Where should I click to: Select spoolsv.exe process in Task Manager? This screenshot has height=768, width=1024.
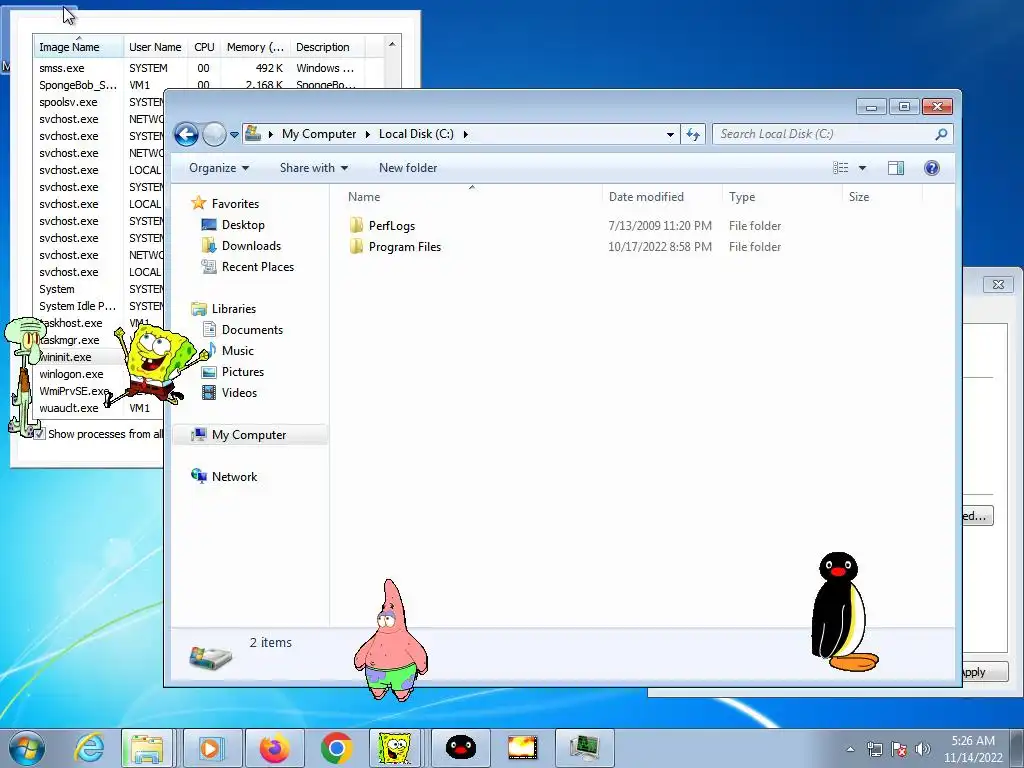(68, 102)
